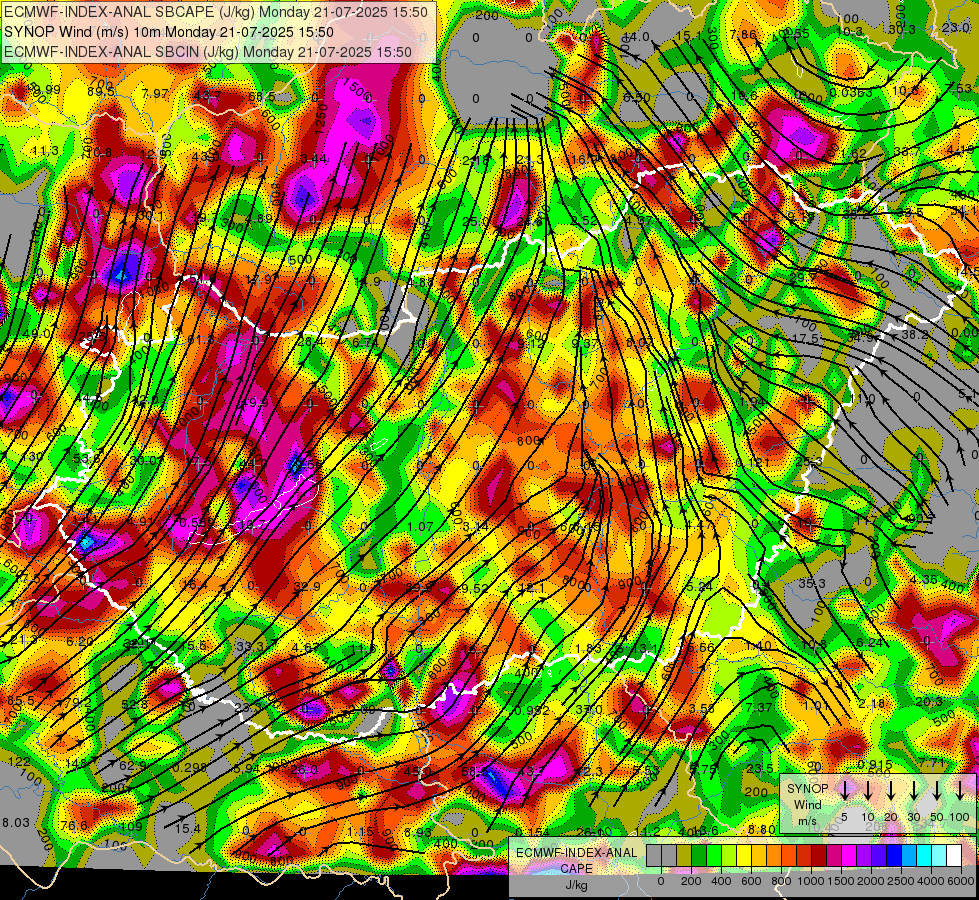
Task: Pick the yellow swatch in CAPE scale
Action: [744, 856]
